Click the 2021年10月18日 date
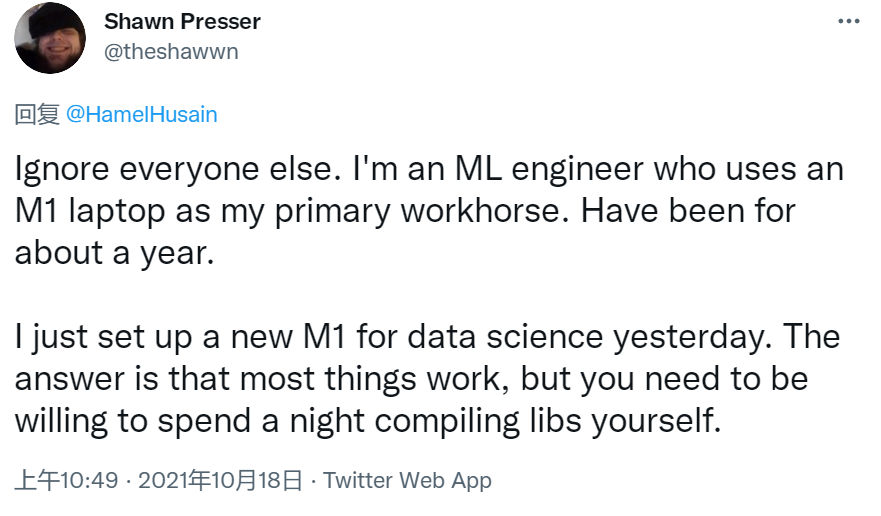The image size is (881, 516). pyautogui.click(x=220, y=480)
